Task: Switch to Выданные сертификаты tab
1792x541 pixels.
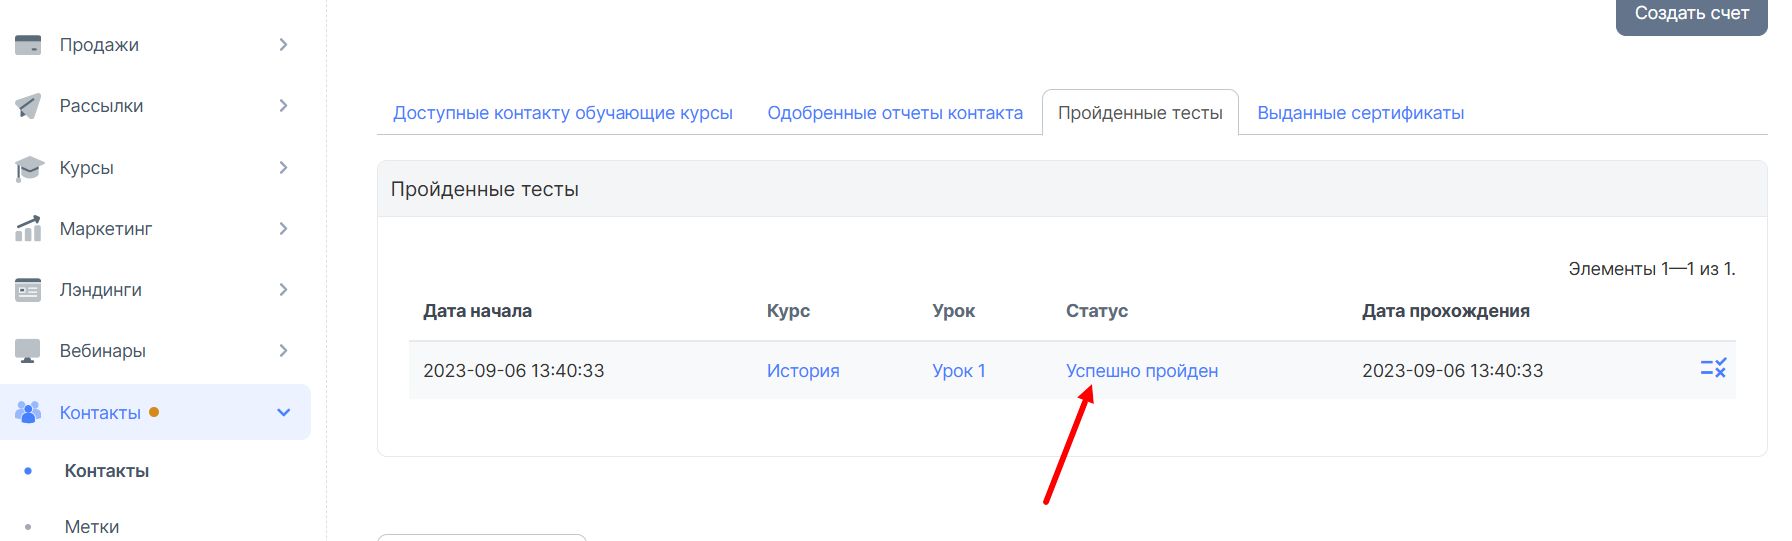Action: (x=1361, y=113)
